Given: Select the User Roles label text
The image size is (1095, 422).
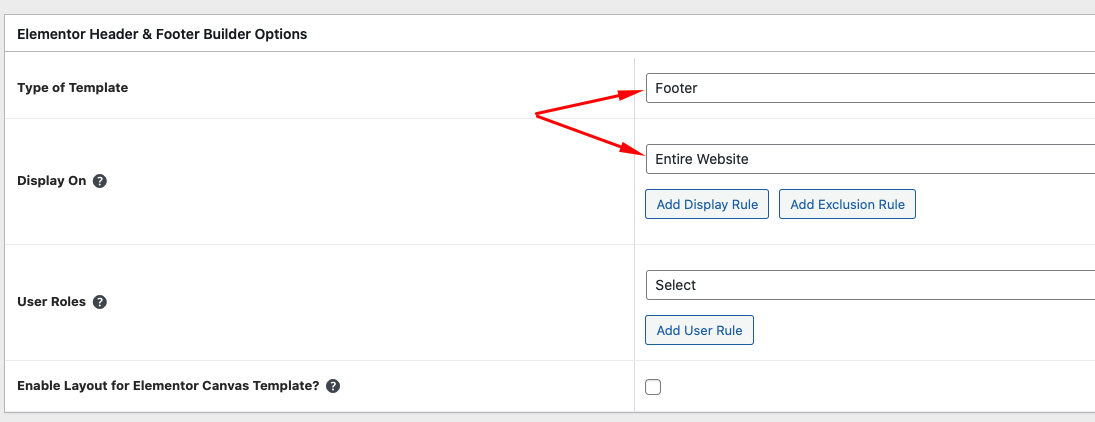Looking at the screenshot, I should [x=52, y=302].
